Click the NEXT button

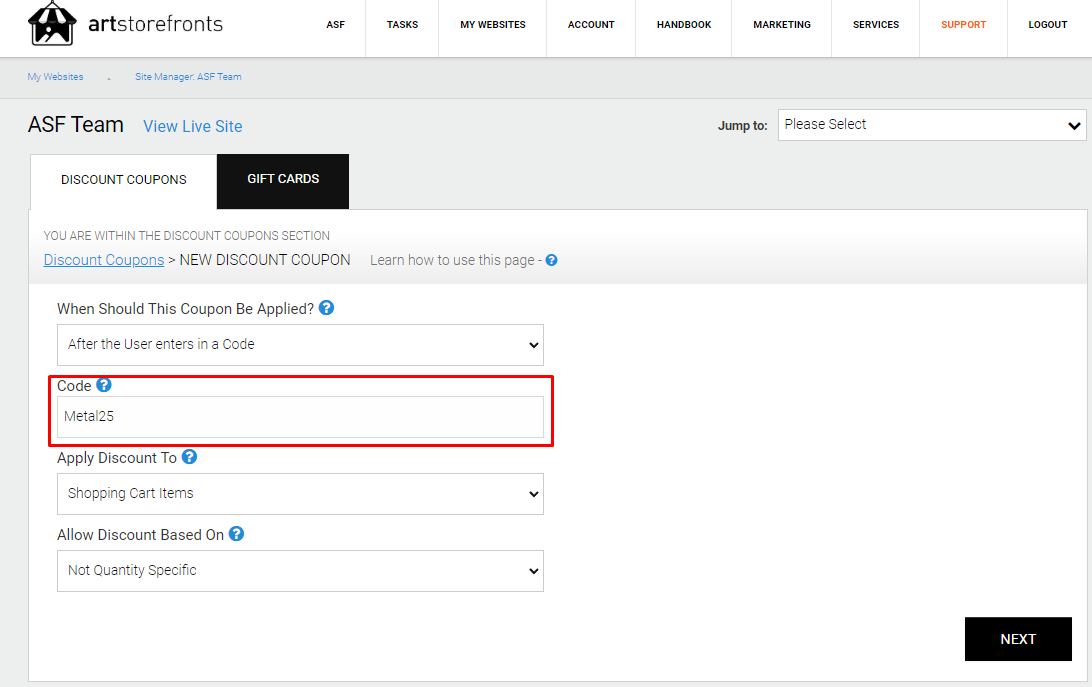coord(1018,639)
